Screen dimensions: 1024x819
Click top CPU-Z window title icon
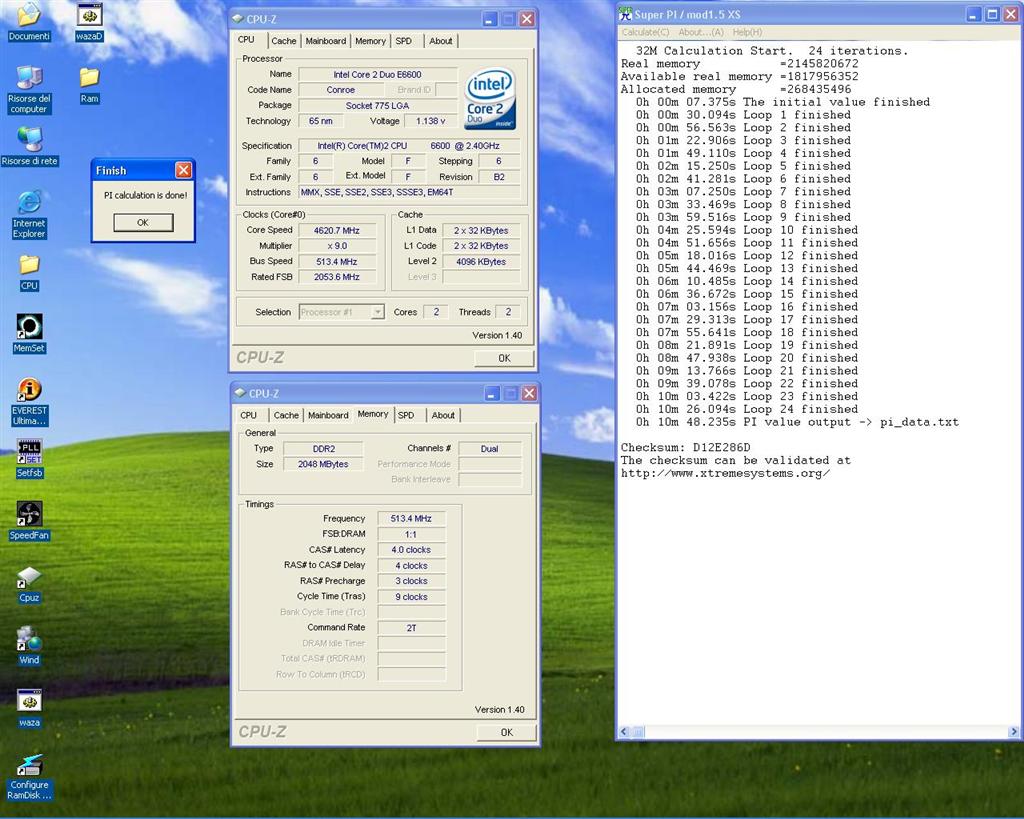pos(238,19)
